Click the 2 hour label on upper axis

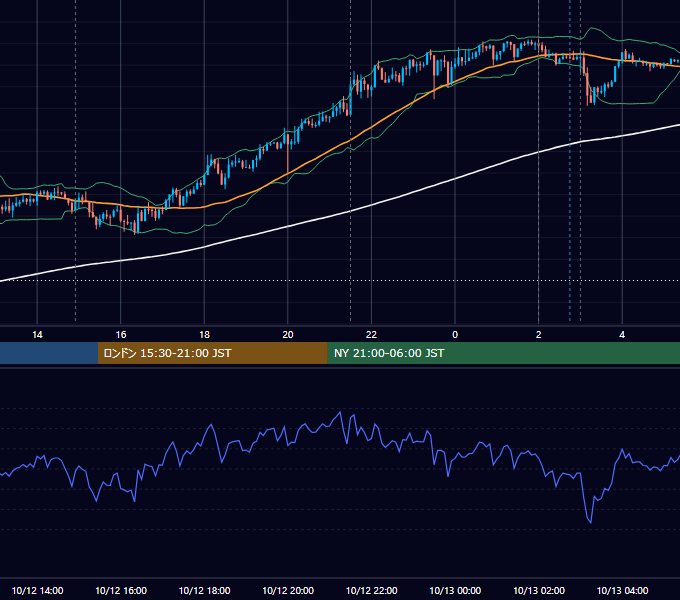coord(538,335)
